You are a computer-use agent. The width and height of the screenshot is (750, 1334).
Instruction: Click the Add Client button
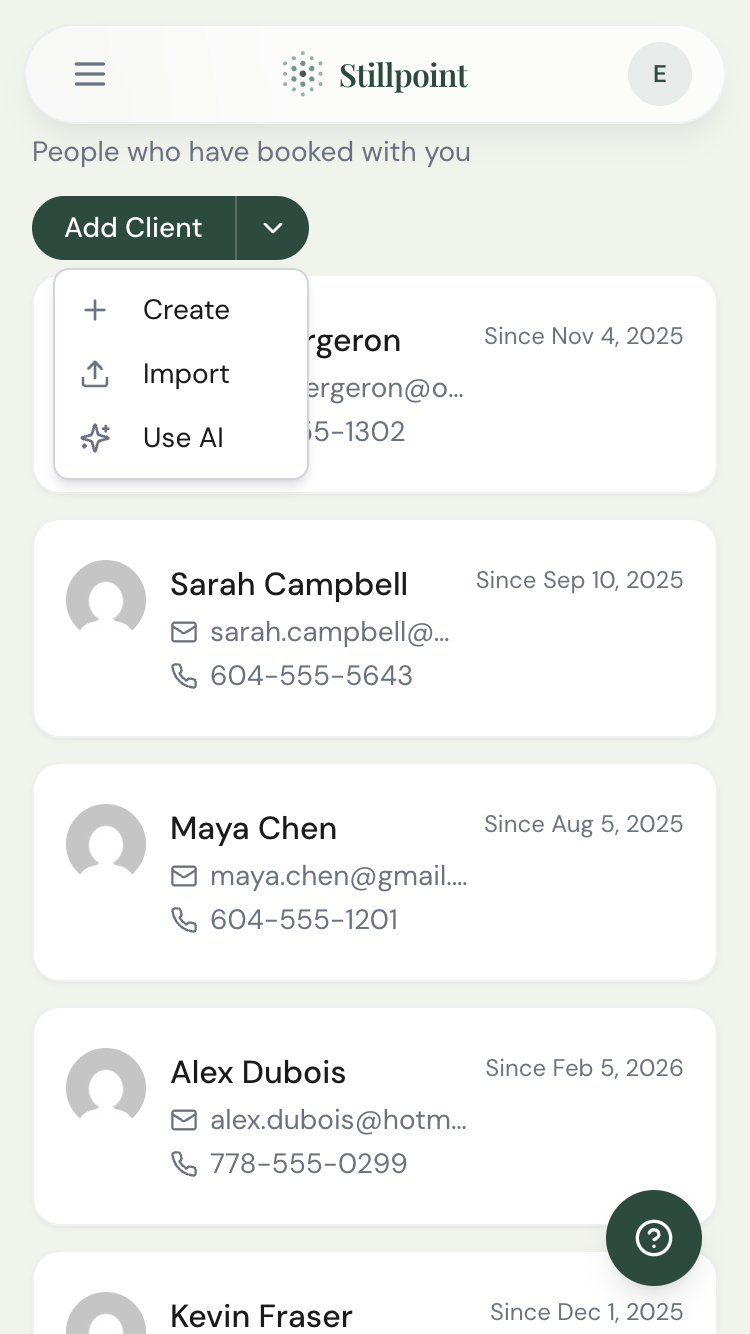coord(133,228)
